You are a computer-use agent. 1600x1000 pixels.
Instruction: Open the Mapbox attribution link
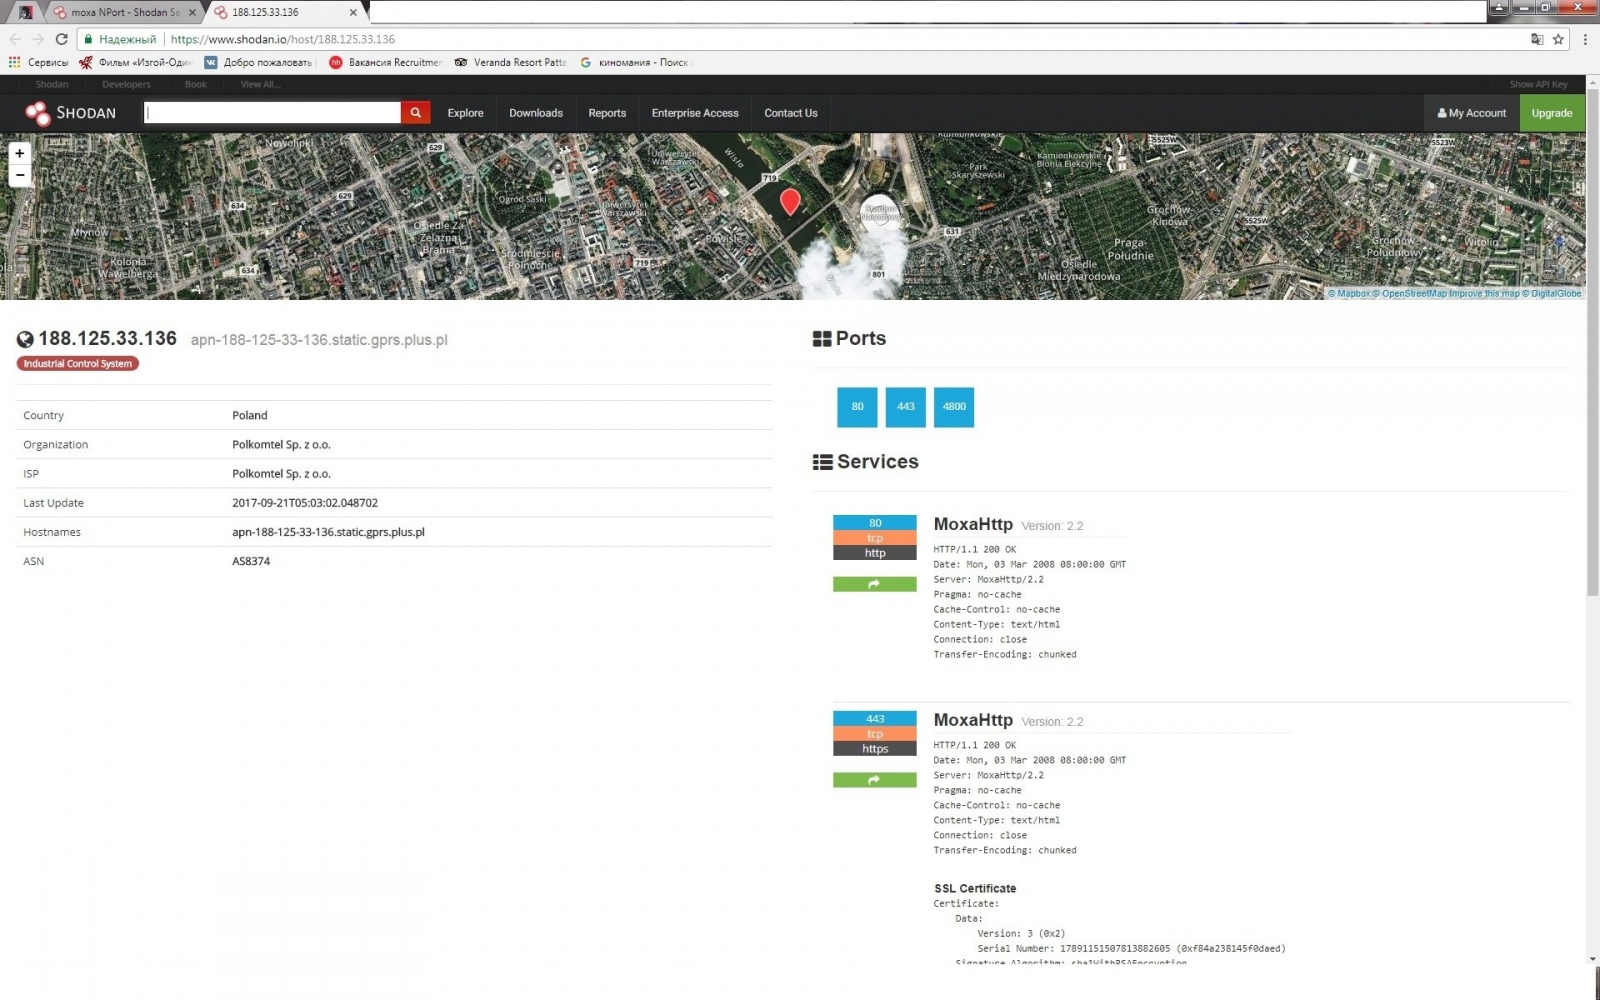(x=1349, y=294)
